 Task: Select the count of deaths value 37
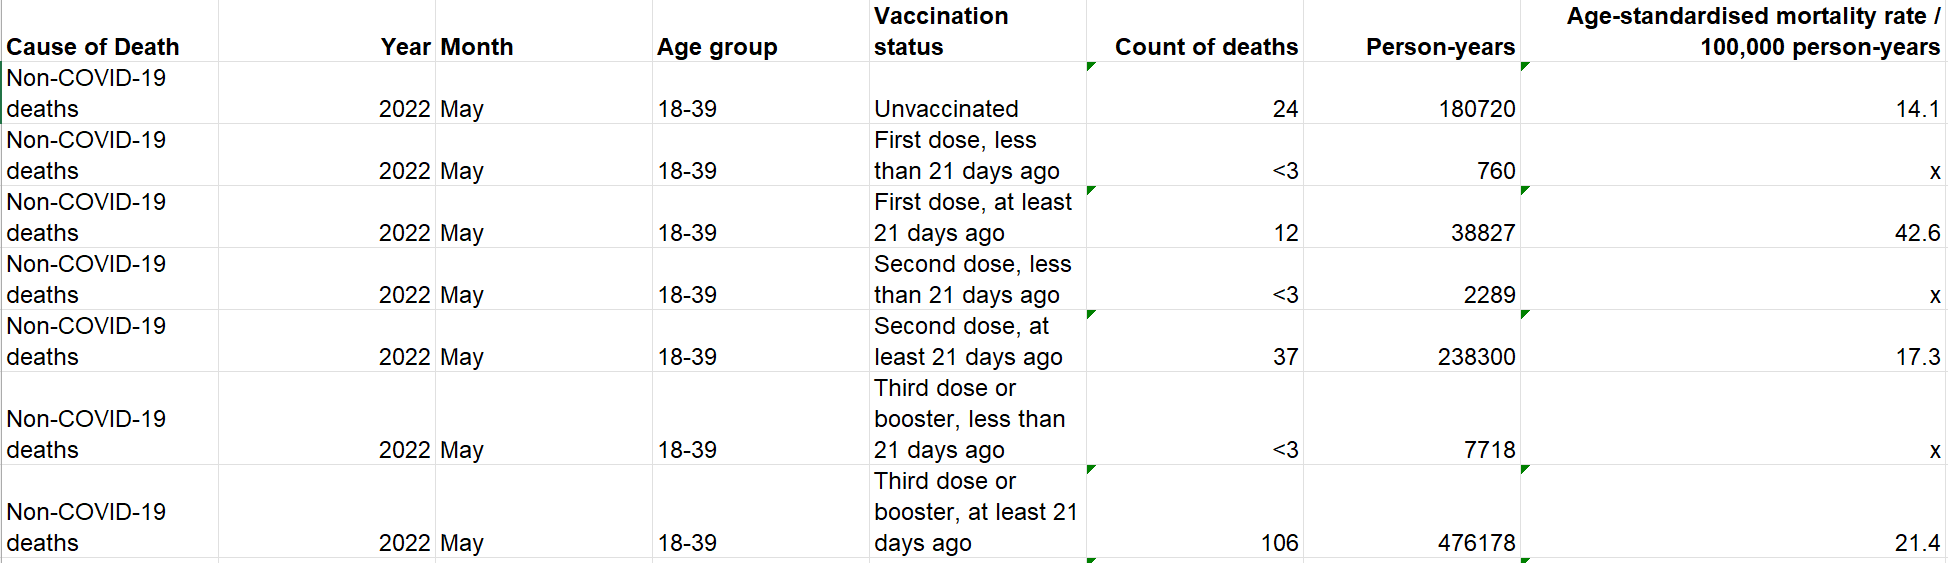[x=1195, y=341]
